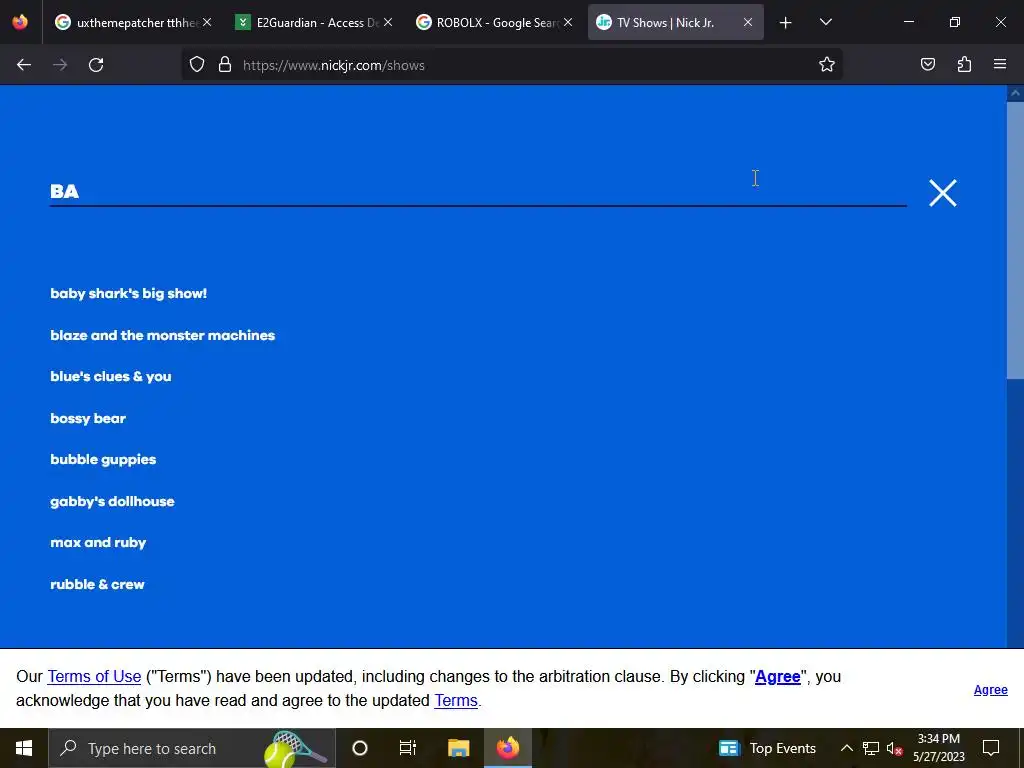Bookmark this page with star icon

click(827, 65)
